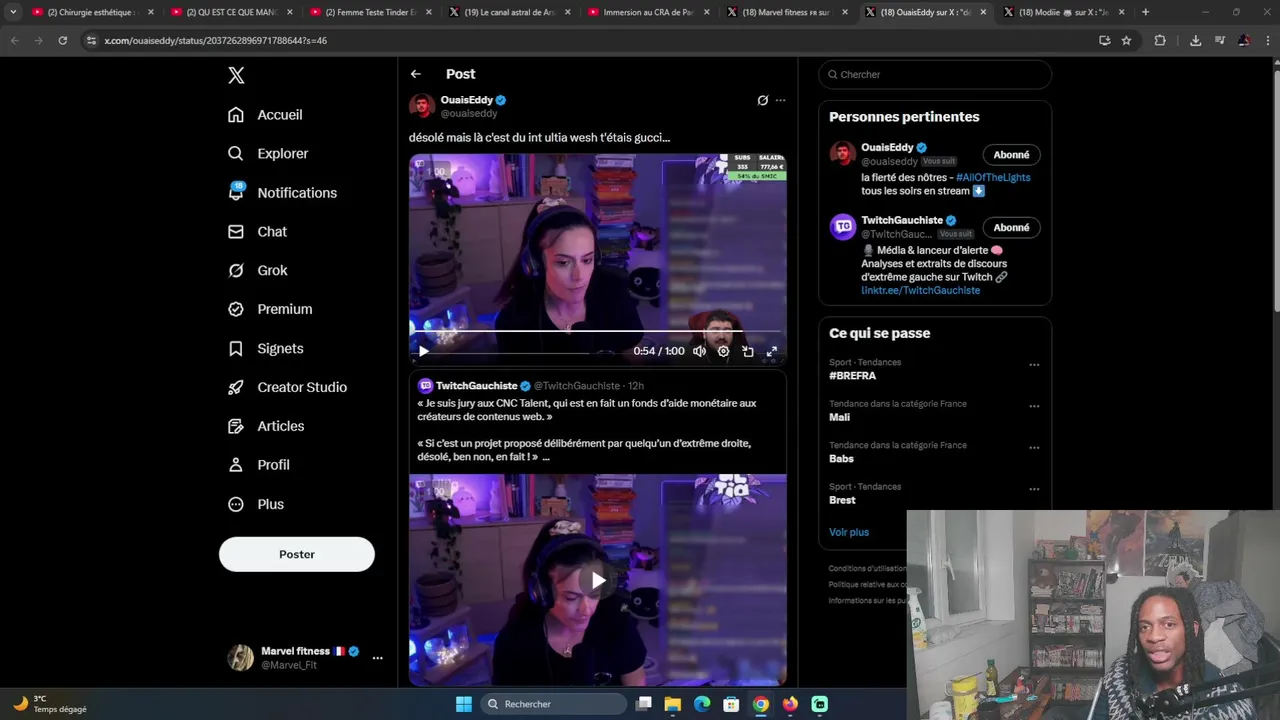Click Voir plus under trends
The height and width of the screenshot is (720, 1280).
pos(849,532)
